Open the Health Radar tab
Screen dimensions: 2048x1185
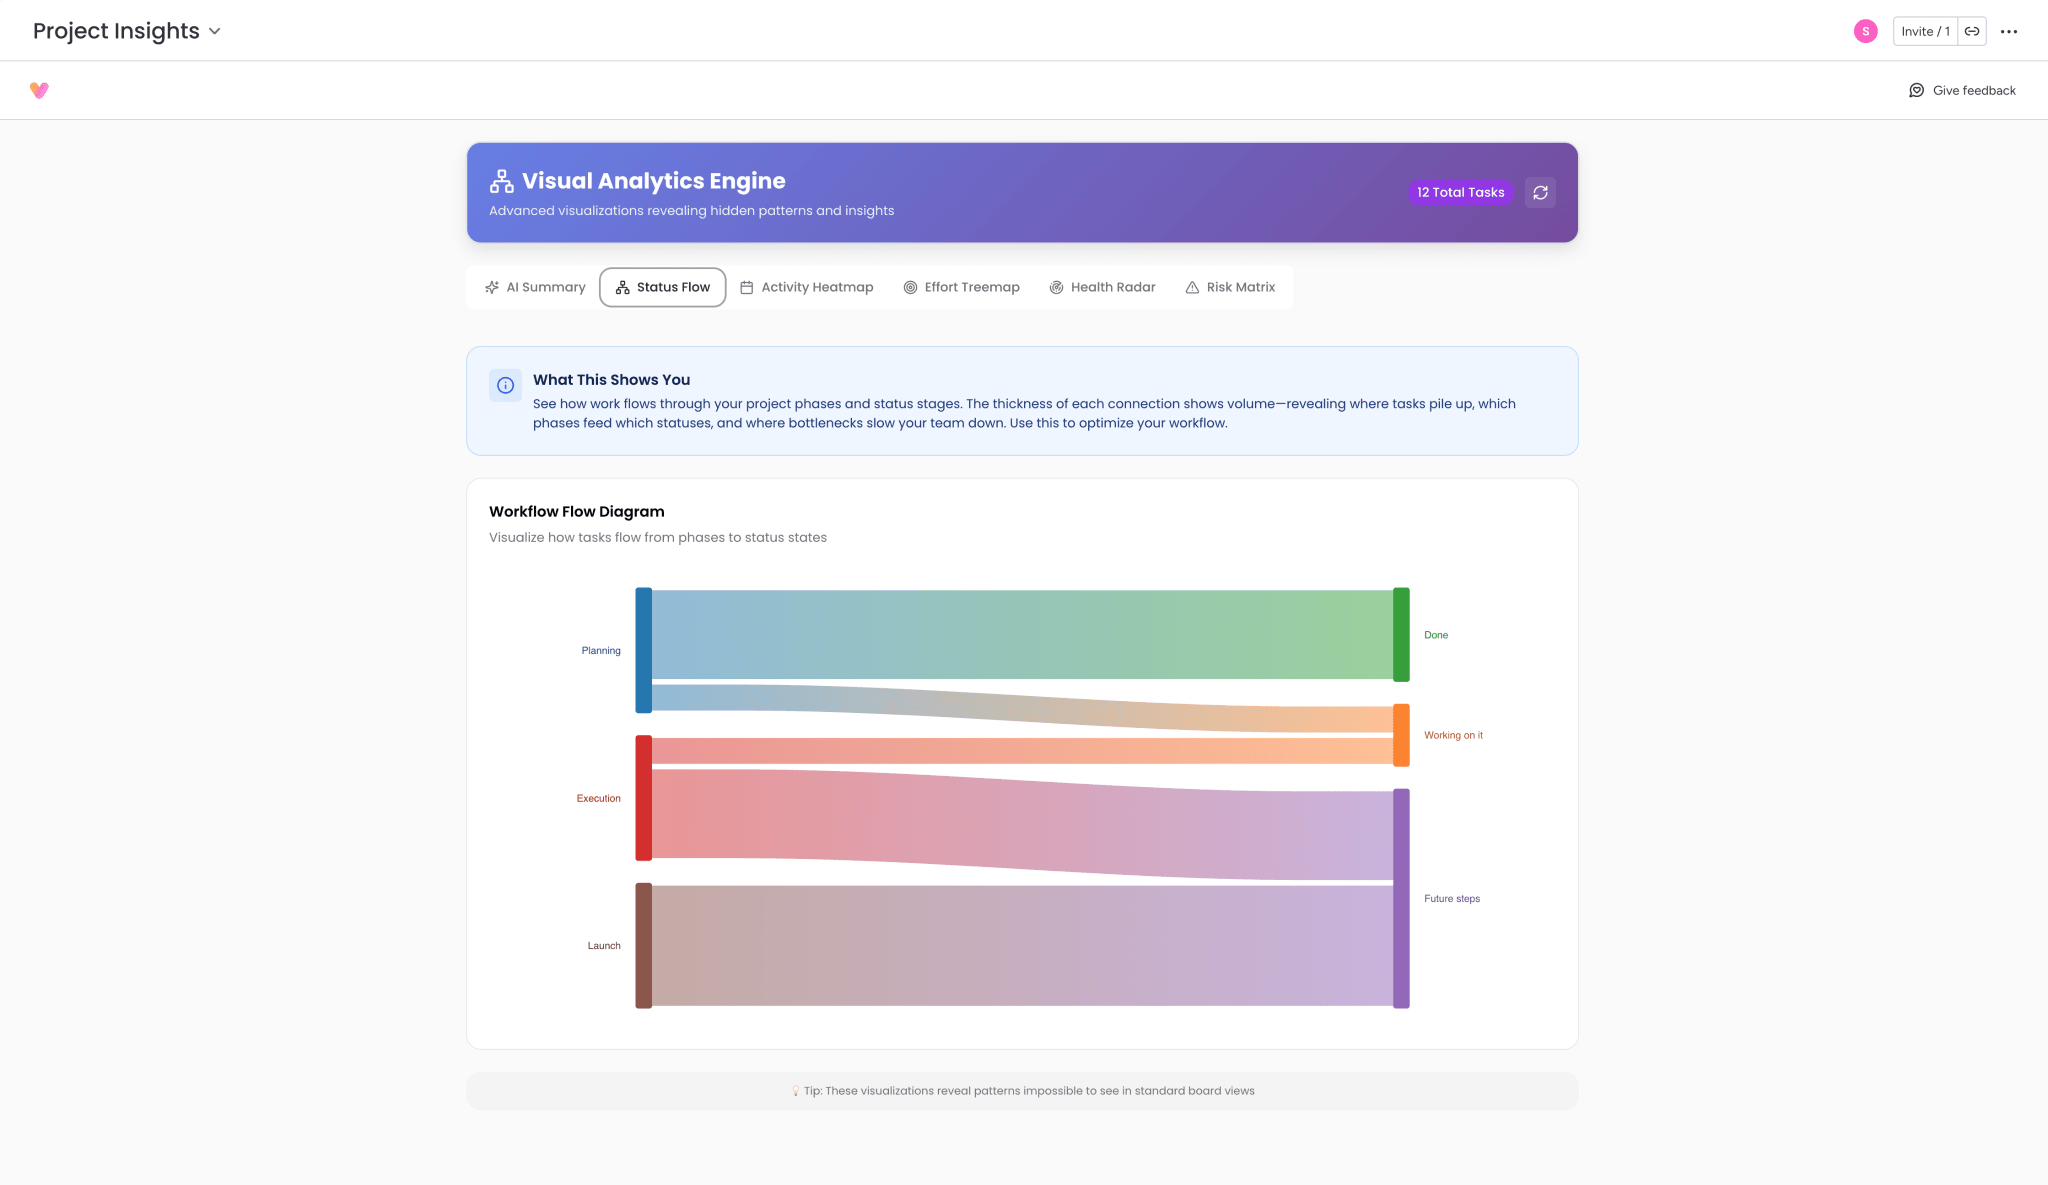(x=1102, y=287)
